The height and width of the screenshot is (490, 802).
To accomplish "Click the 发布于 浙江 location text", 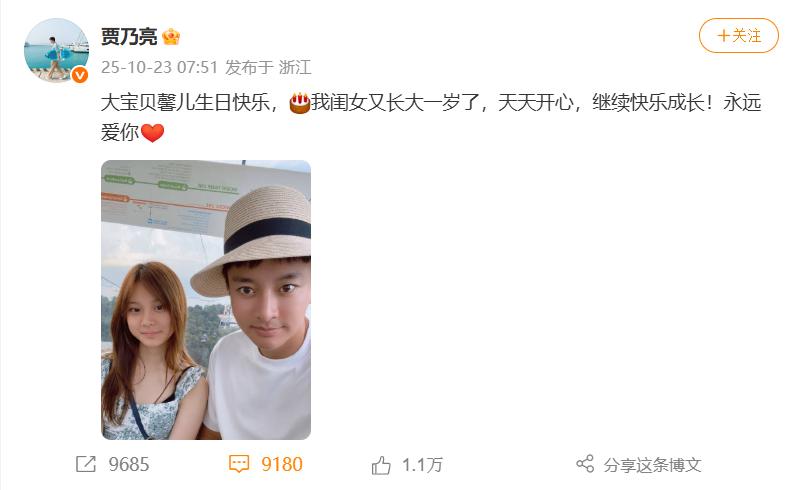I will pyautogui.click(x=268, y=68).
